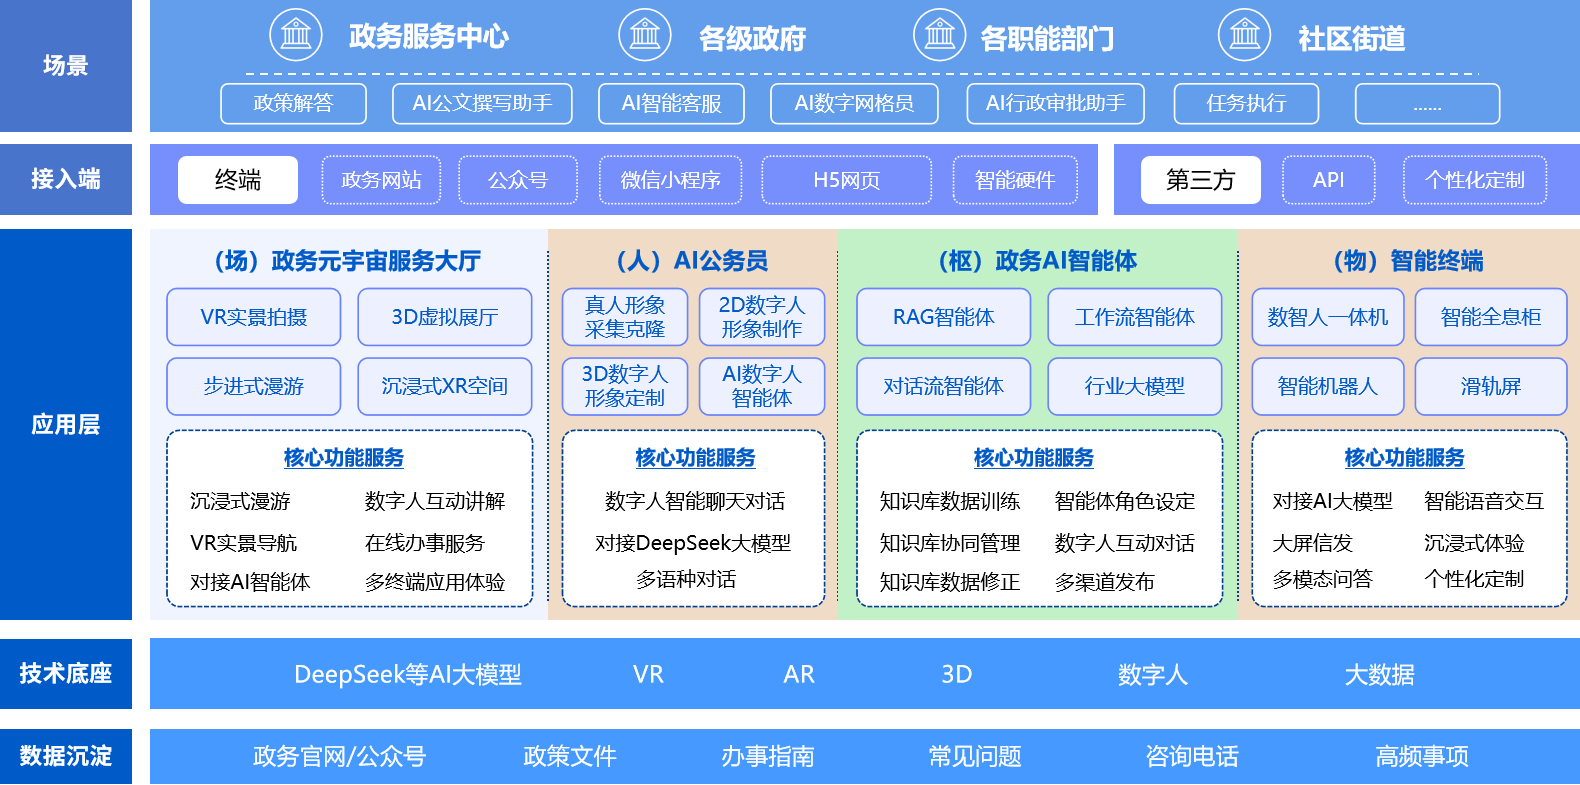This screenshot has height=785, width=1580.
Task: Open the AI公文撰写助手 button
Action: tap(482, 103)
